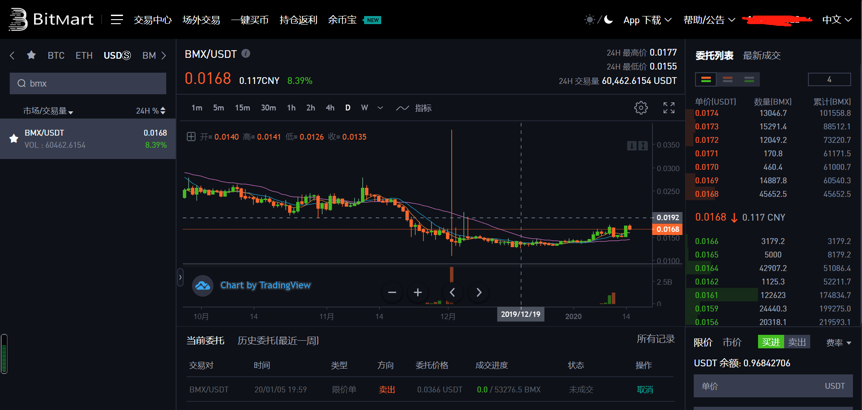Click the favorites star tab in market list
Viewport: 862px width, 410px height.
pyautogui.click(x=31, y=56)
